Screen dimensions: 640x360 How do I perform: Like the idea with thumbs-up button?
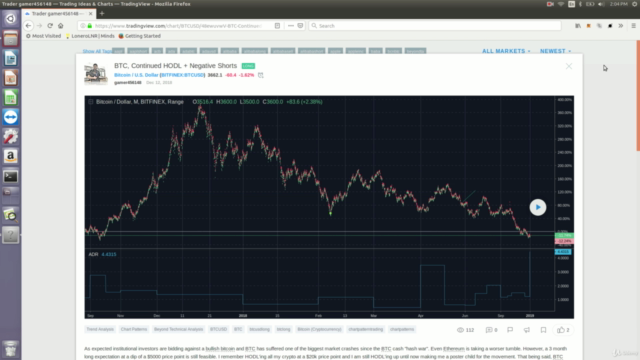(563, 330)
